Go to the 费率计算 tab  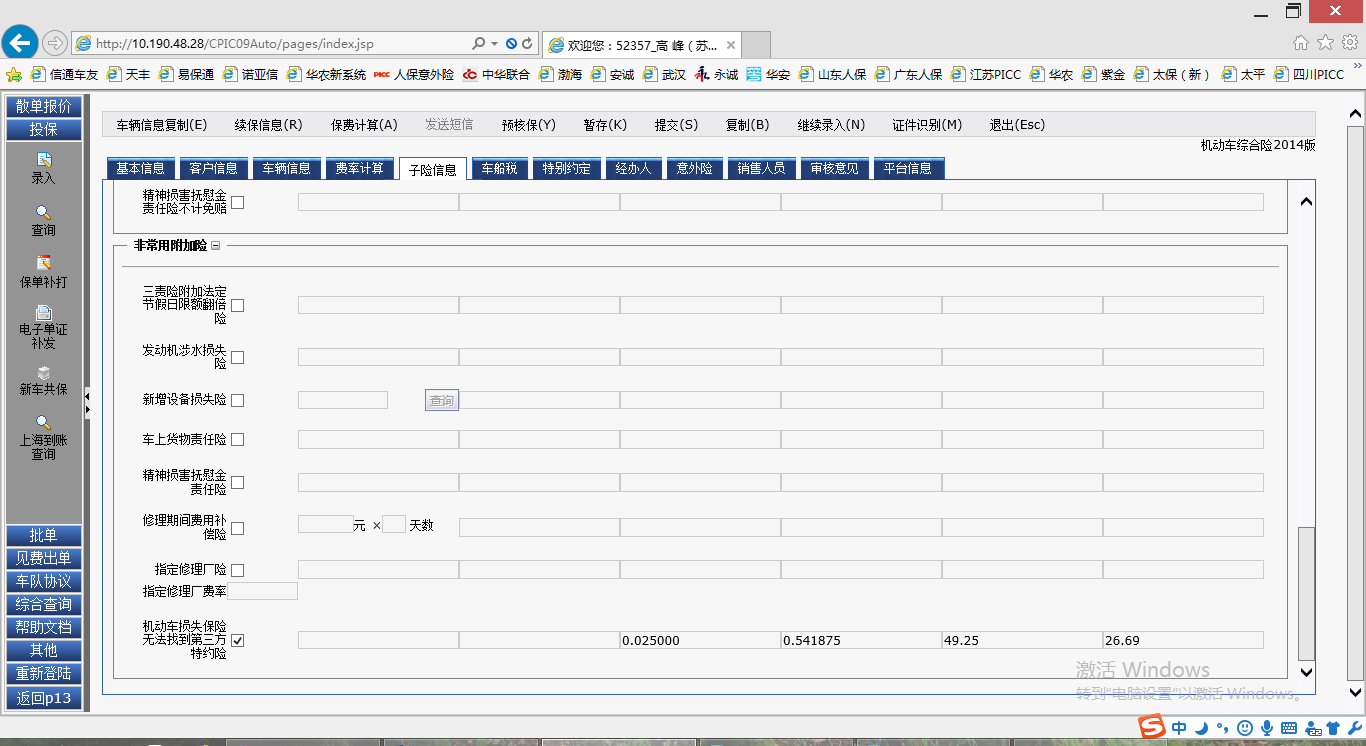tap(360, 168)
